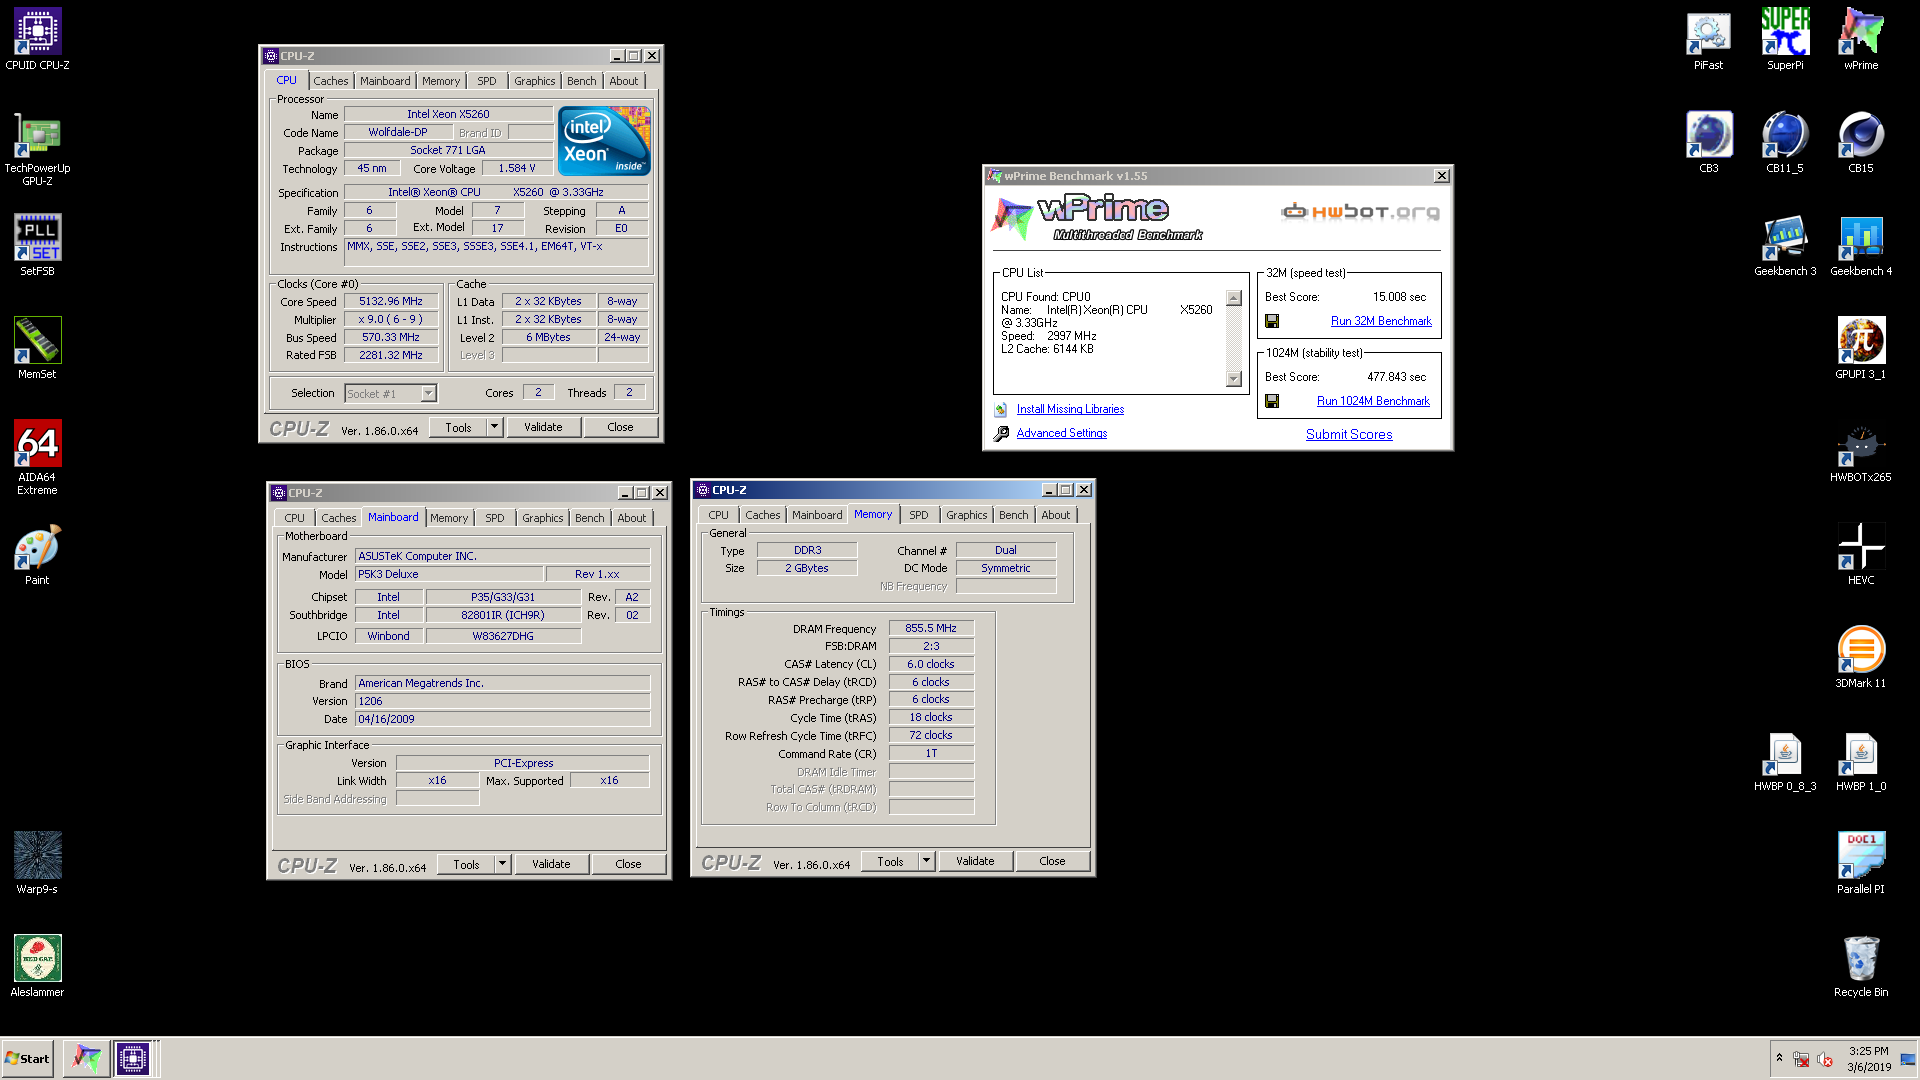The image size is (1920, 1080).
Task: Switch to About tab in Memory CPU-Z window
Action: (x=1056, y=515)
